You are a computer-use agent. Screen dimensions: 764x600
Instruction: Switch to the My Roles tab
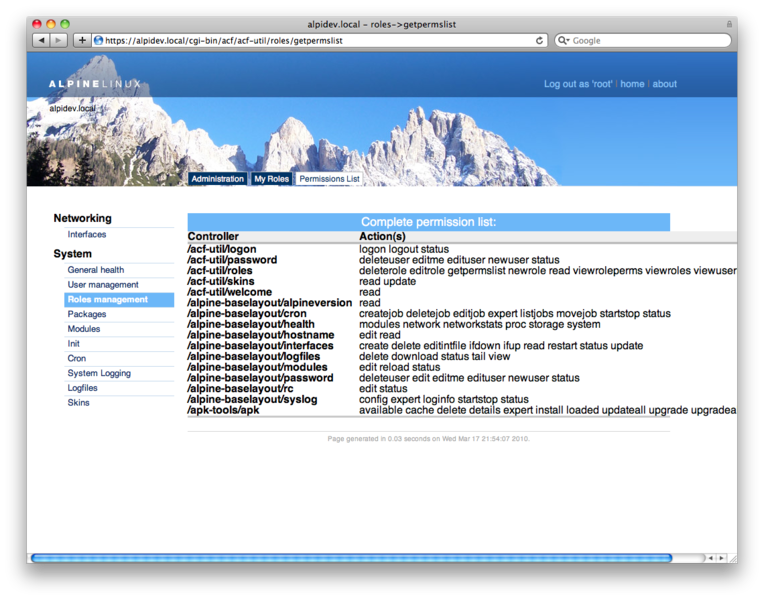coord(271,179)
